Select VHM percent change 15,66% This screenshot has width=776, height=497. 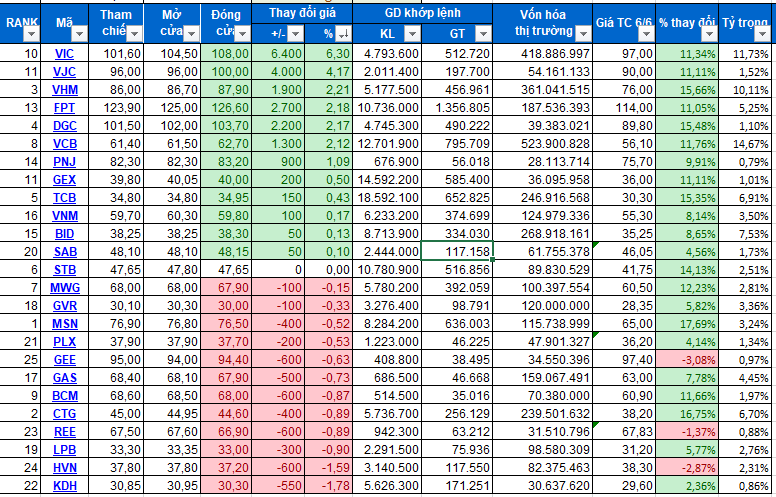[x=687, y=90]
